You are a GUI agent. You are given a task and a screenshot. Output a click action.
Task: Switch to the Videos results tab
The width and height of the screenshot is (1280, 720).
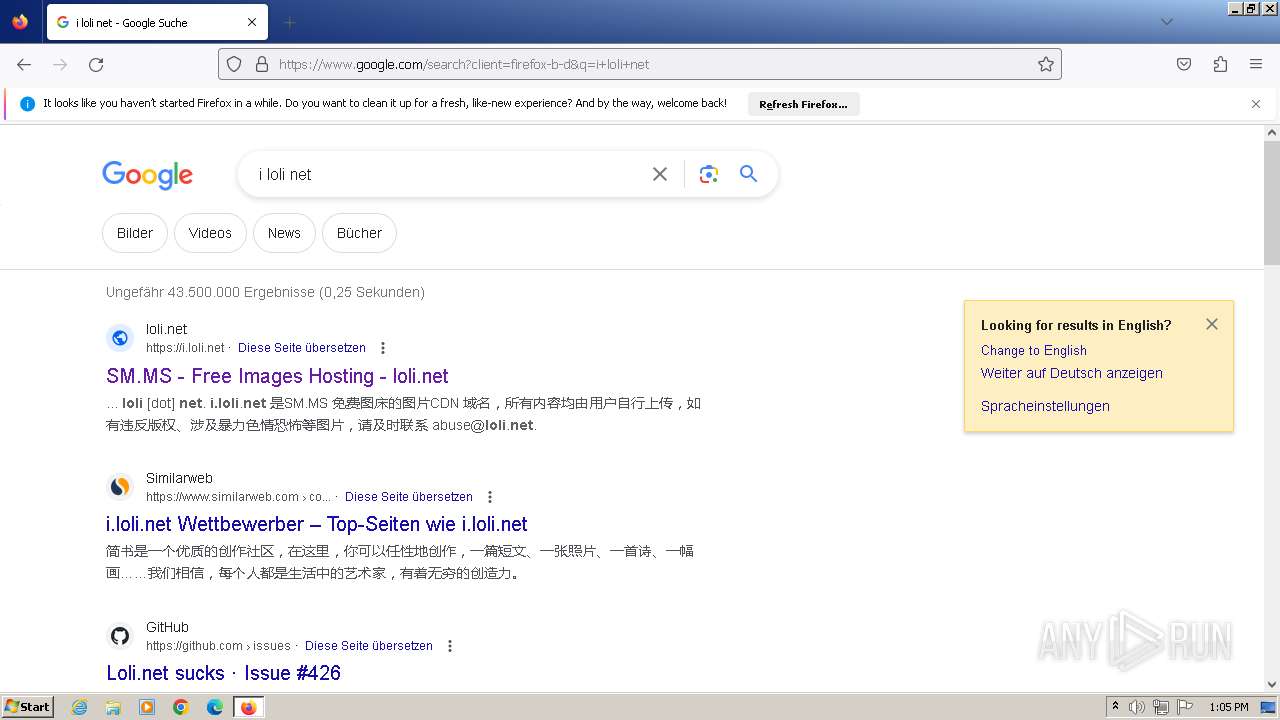pyautogui.click(x=210, y=233)
